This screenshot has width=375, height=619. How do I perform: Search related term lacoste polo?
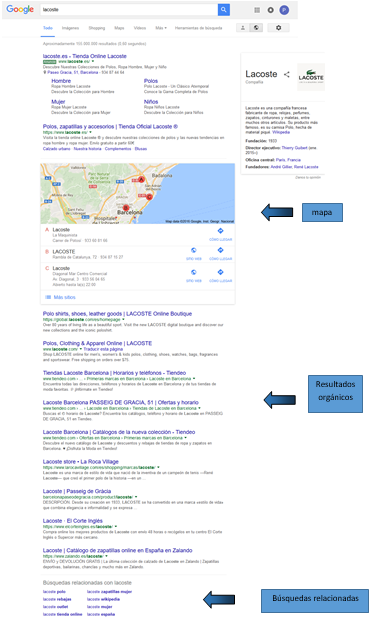[x=54, y=592]
